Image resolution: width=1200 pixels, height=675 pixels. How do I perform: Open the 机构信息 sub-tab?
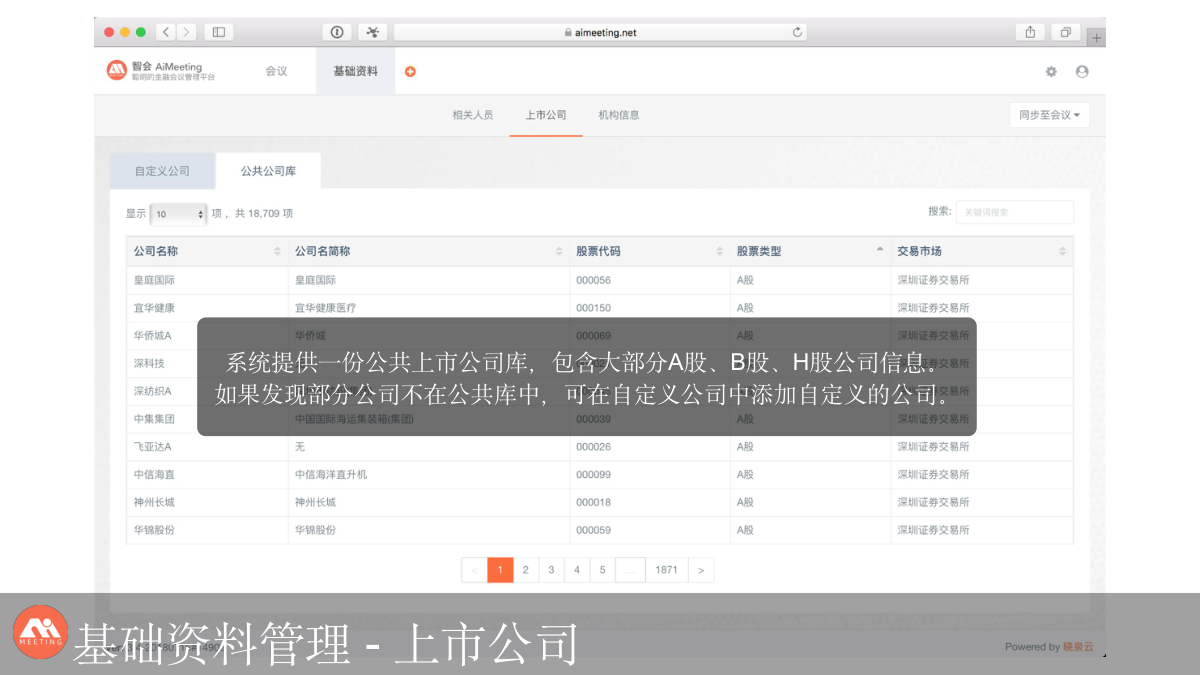(x=619, y=115)
